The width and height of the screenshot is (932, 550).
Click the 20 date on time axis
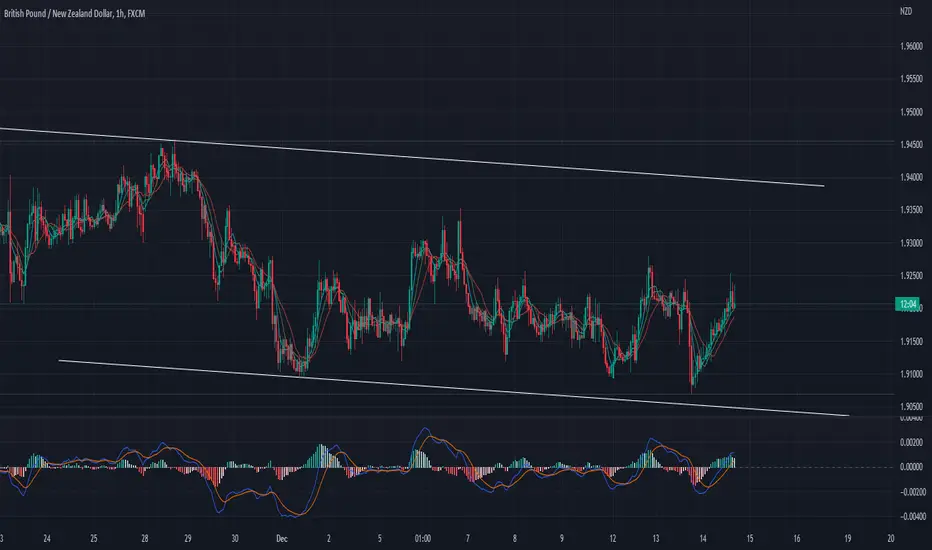(890, 539)
